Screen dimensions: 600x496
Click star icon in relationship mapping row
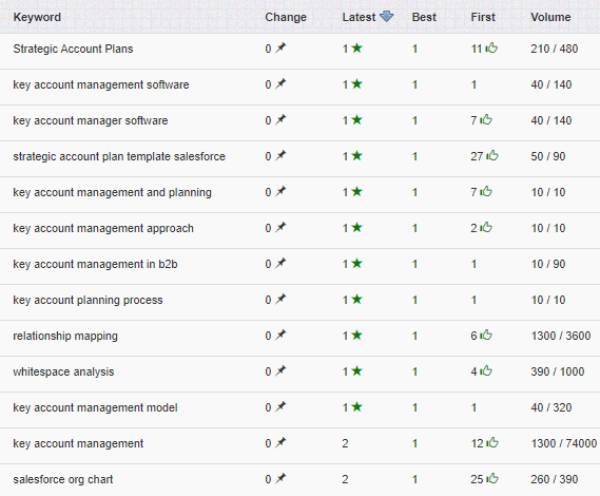coord(357,335)
